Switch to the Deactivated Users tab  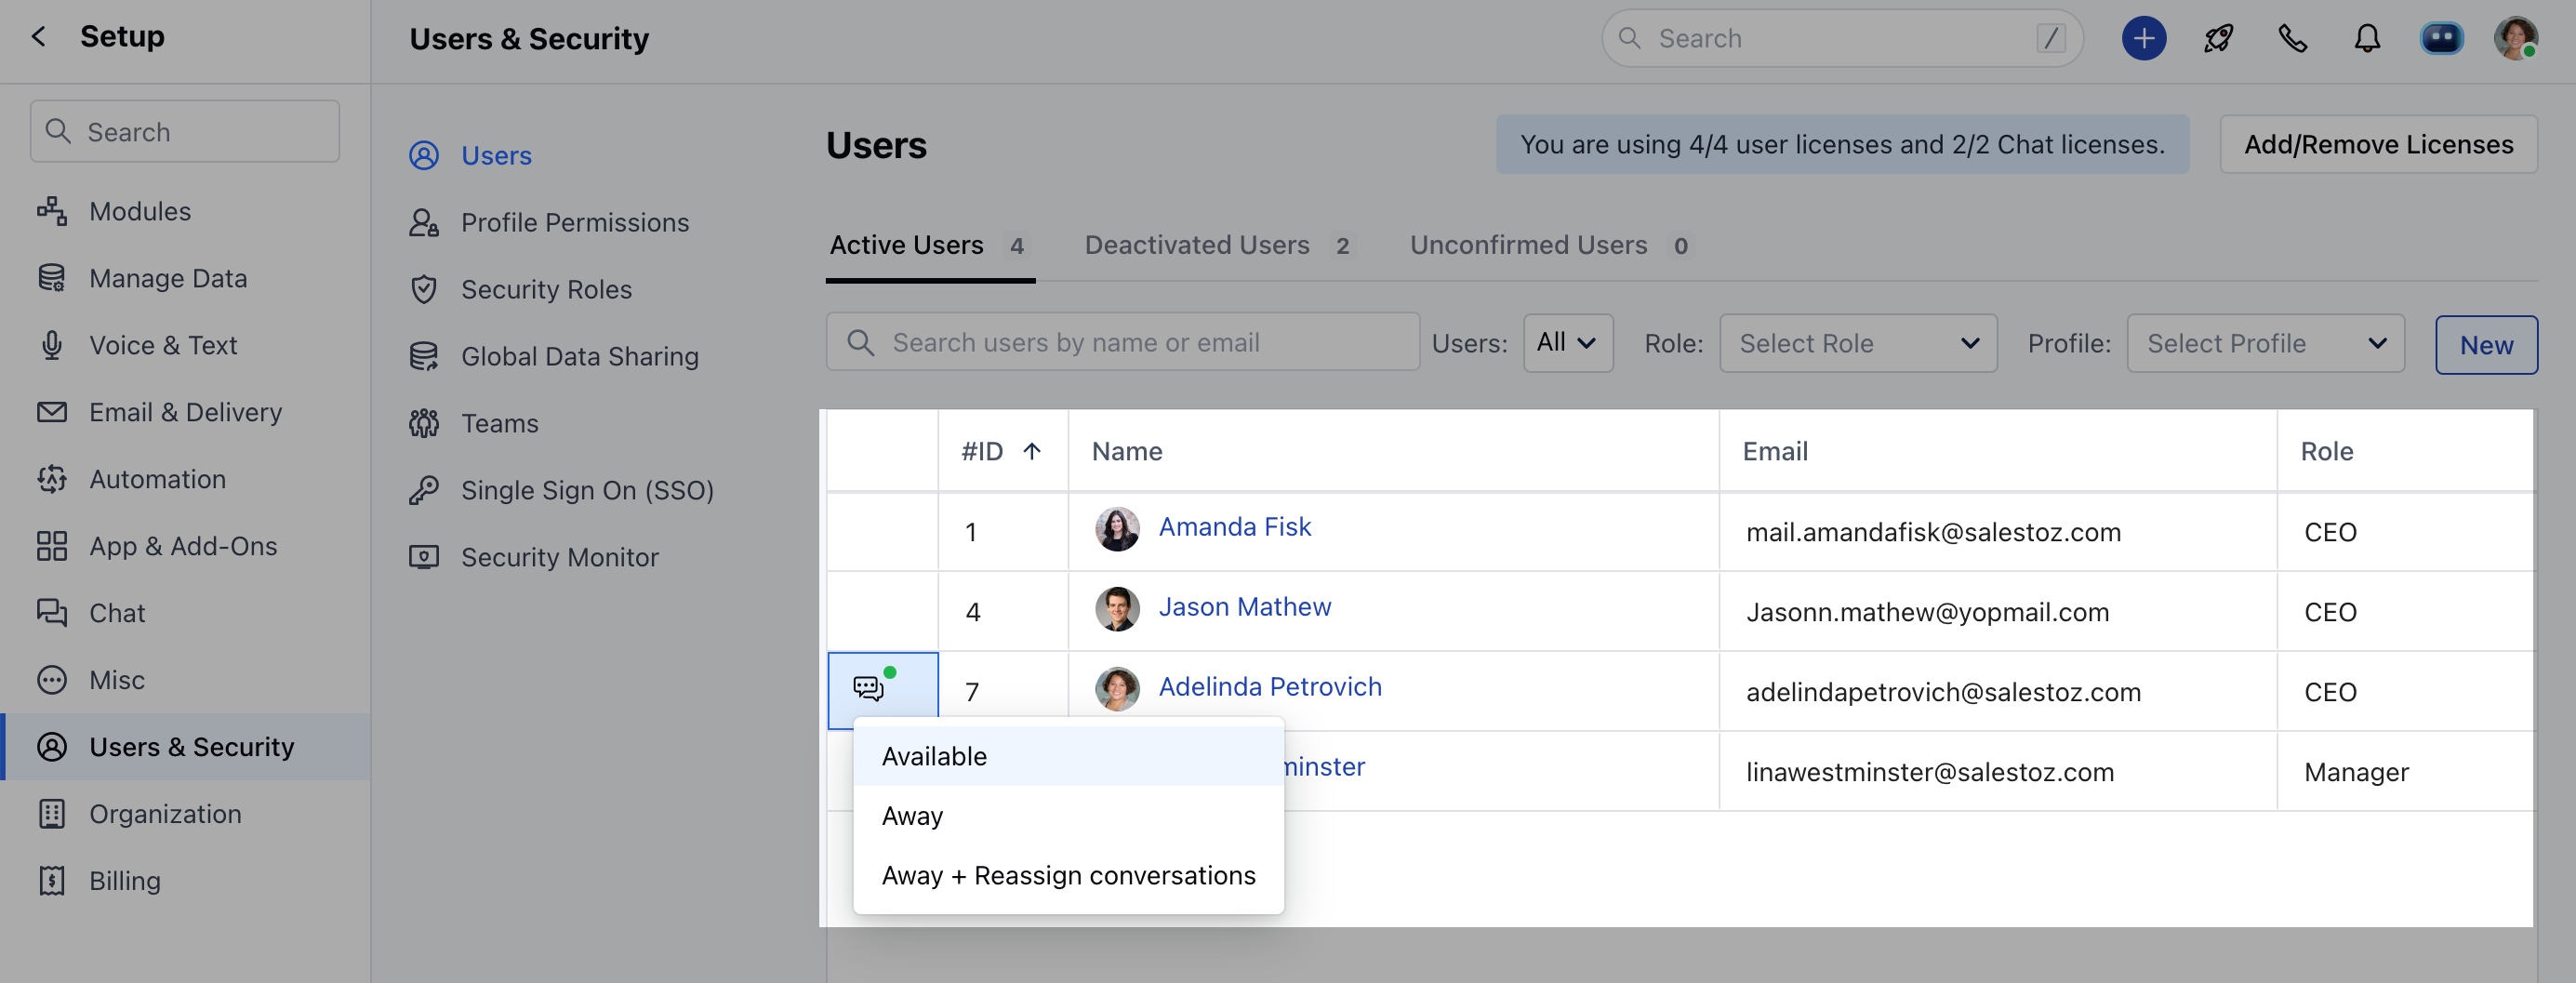point(1197,245)
